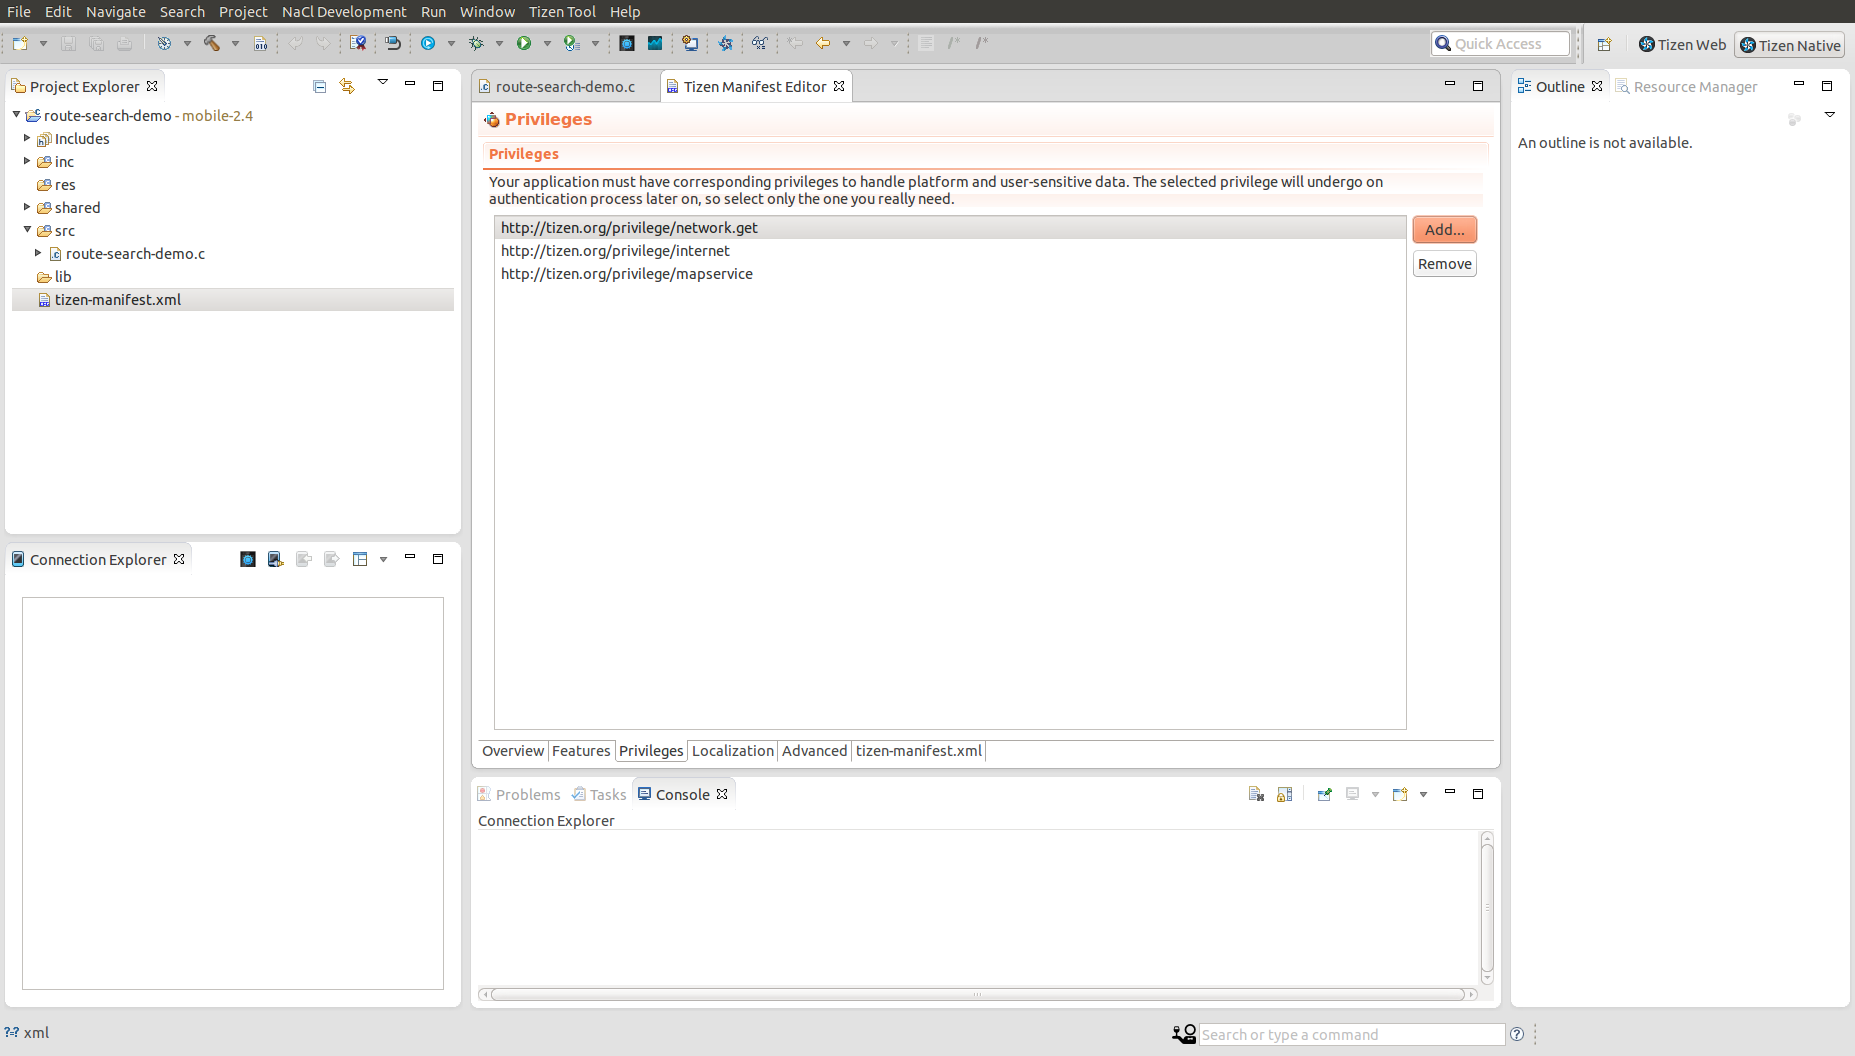This screenshot has height=1056, width=1855.
Task: Click the Remove privilege button
Action: click(1444, 264)
